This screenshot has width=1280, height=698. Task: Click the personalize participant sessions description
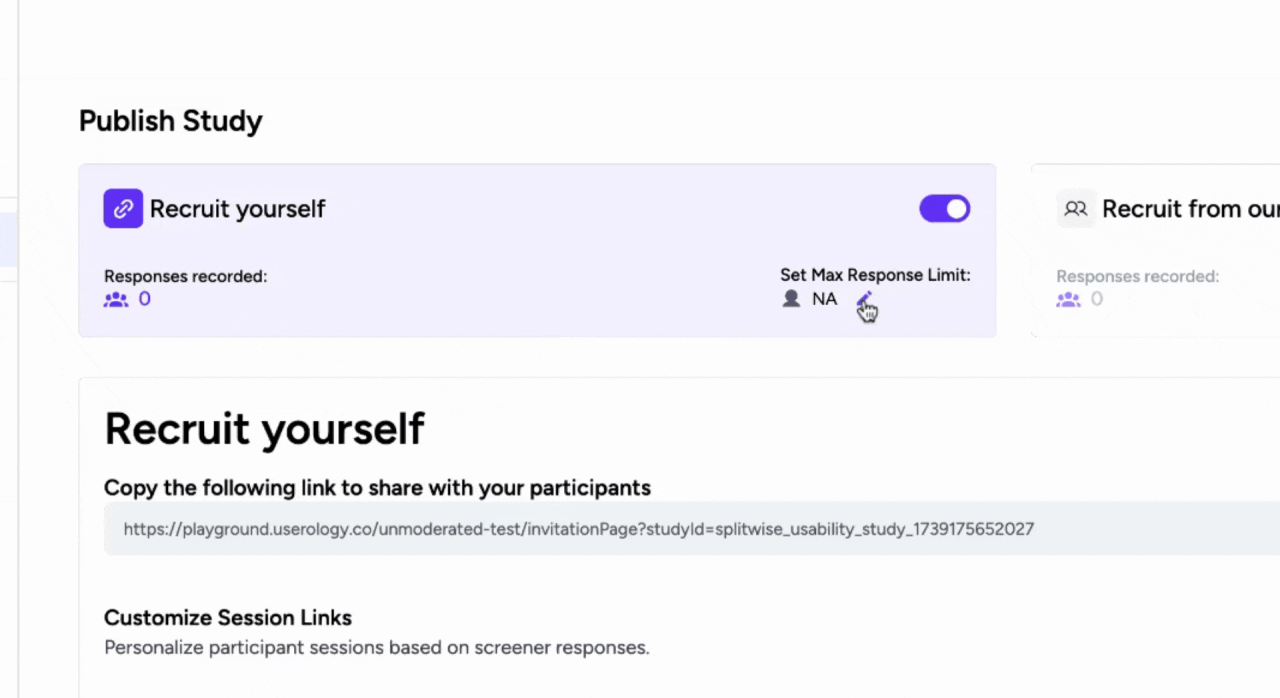pyautogui.click(x=376, y=647)
